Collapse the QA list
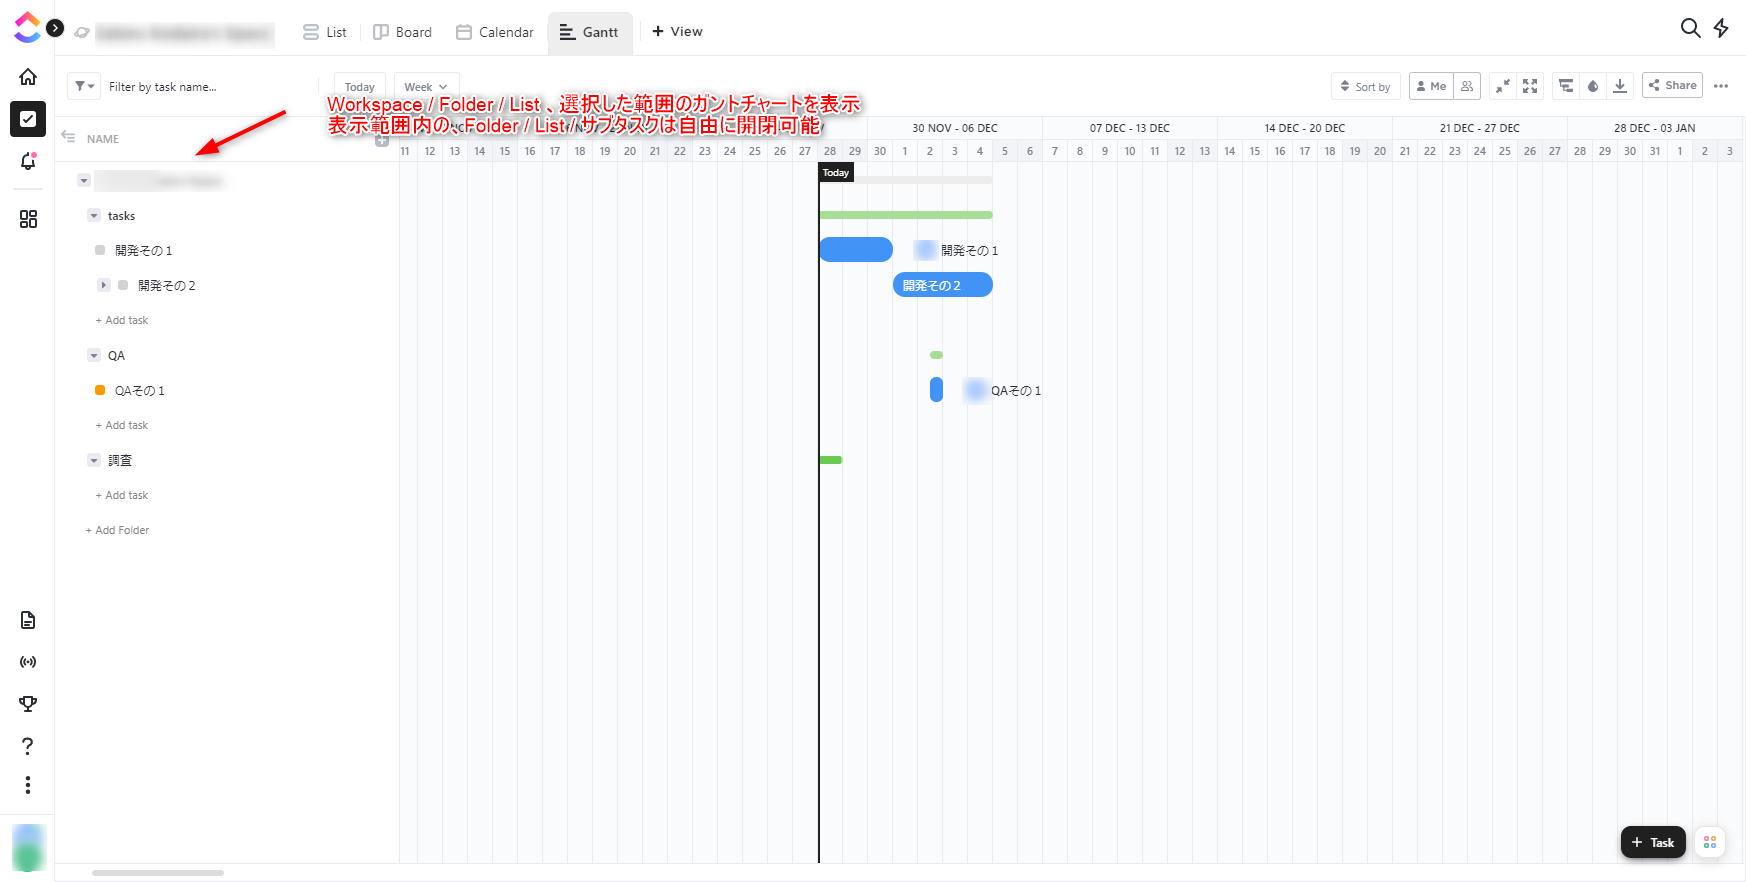Image resolution: width=1746 pixels, height=882 pixels. [x=94, y=356]
